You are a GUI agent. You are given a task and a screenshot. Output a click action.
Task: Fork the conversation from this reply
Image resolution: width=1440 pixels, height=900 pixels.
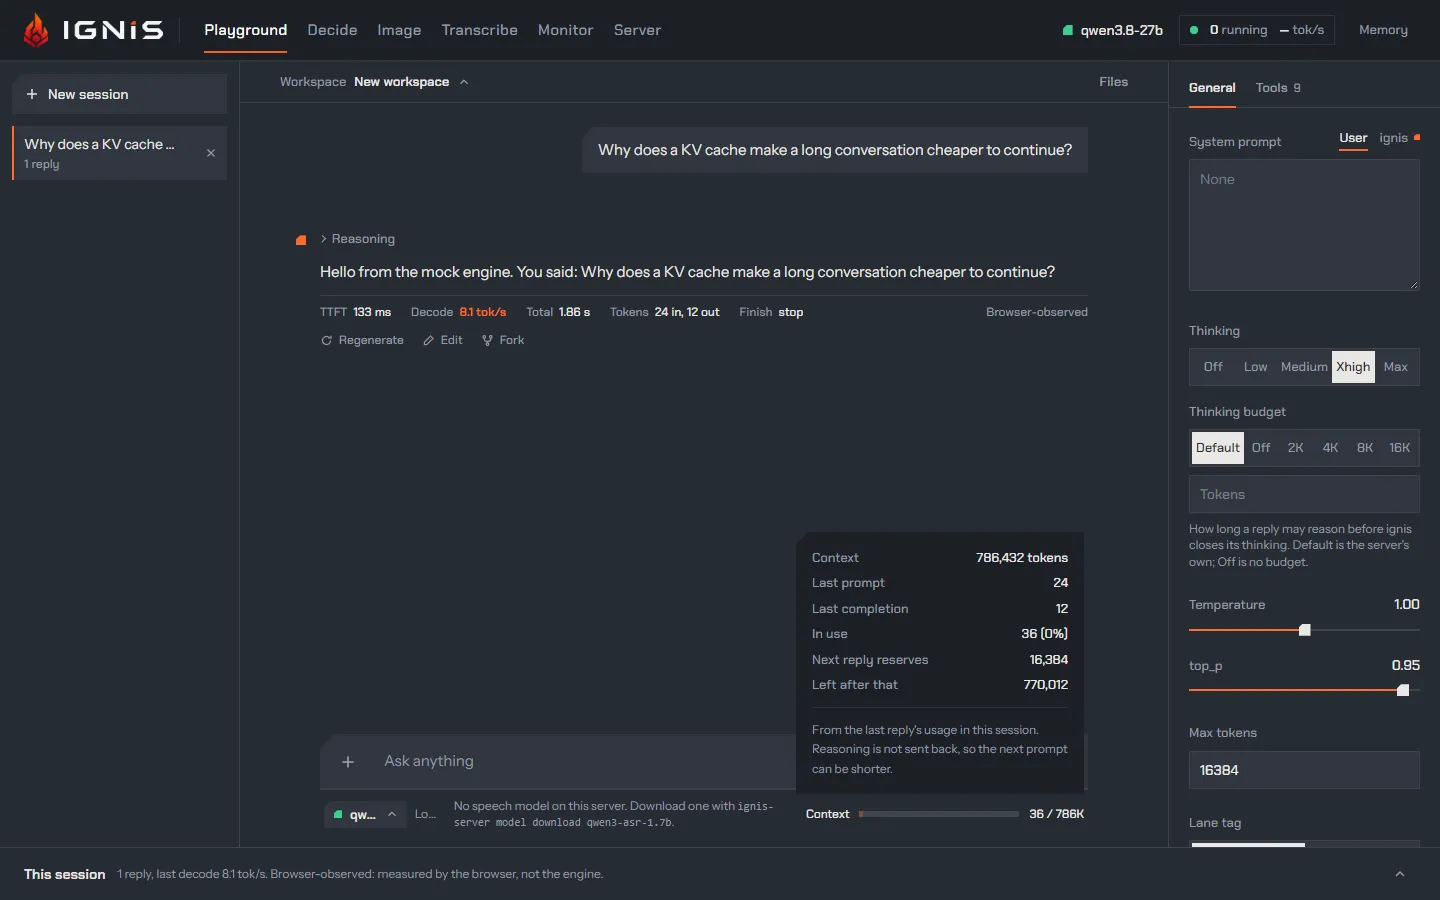(x=502, y=340)
